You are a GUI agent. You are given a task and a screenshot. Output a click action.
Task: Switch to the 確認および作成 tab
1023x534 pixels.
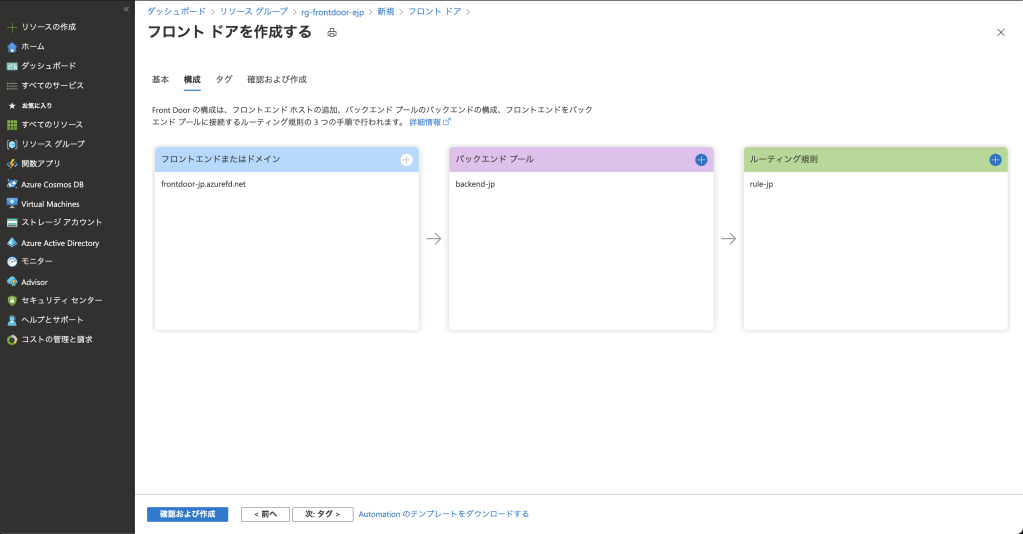pyautogui.click(x=276, y=79)
